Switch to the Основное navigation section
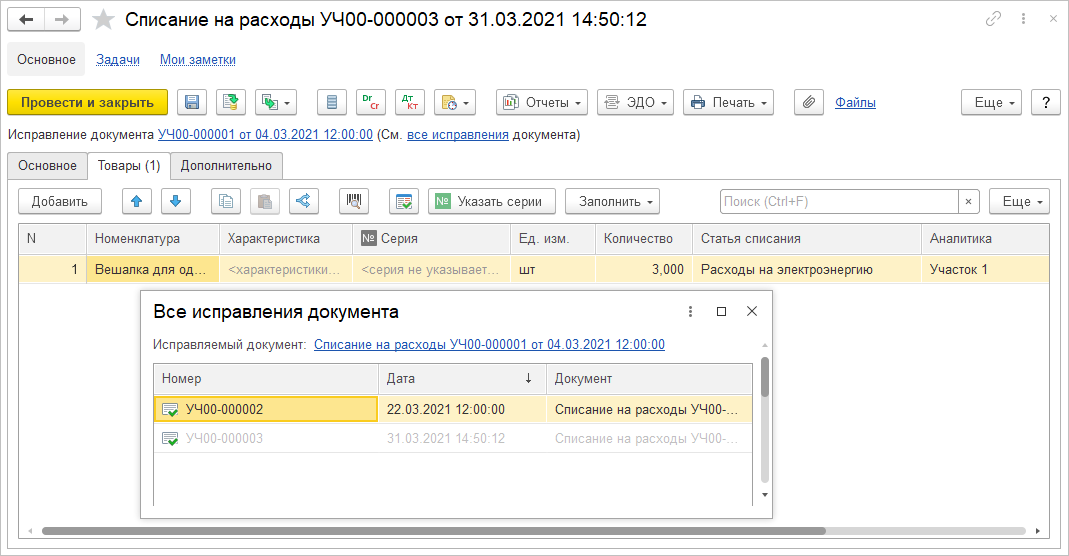Viewport: 1069px width, 556px height. coord(46,59)
